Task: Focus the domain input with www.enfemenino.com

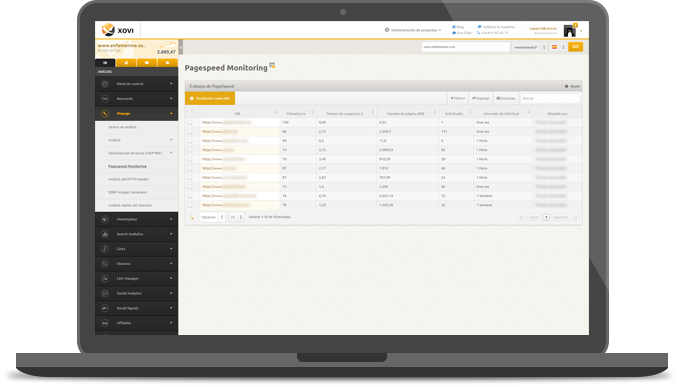Action: click(x=466, y=47)
